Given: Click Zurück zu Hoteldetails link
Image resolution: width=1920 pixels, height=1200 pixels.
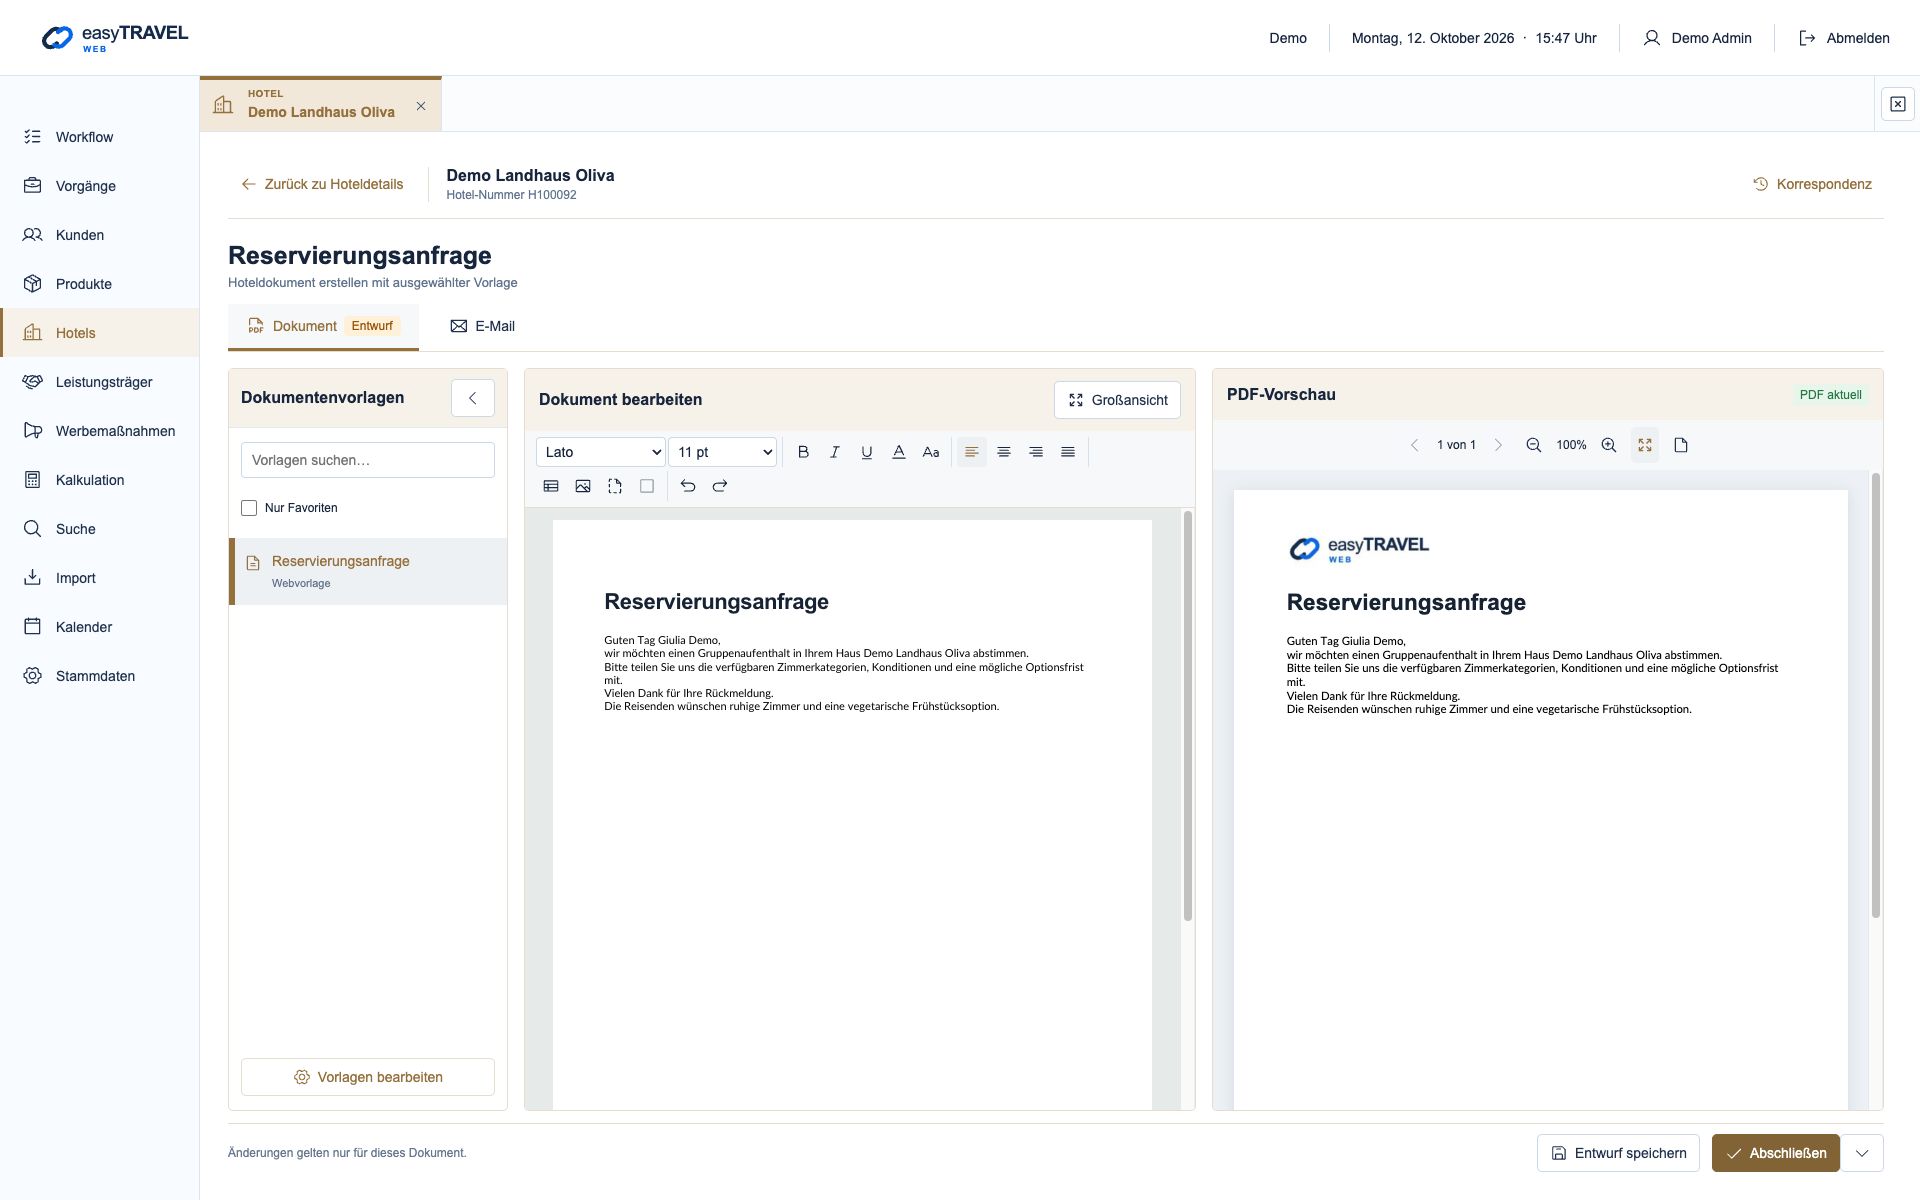Looking at the screenshot, I should click(x=322, y=184).
